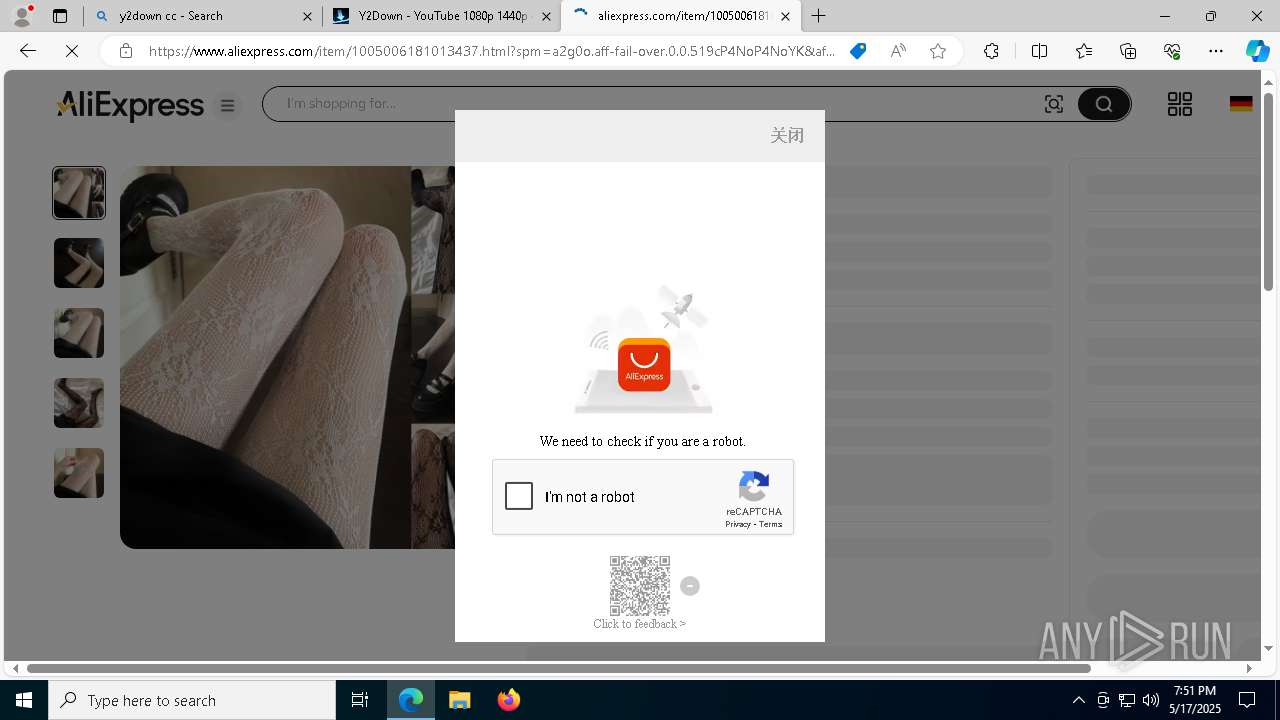Open the browser profile icon
This screenshot has height=720, width=1280.
[22, 16]
